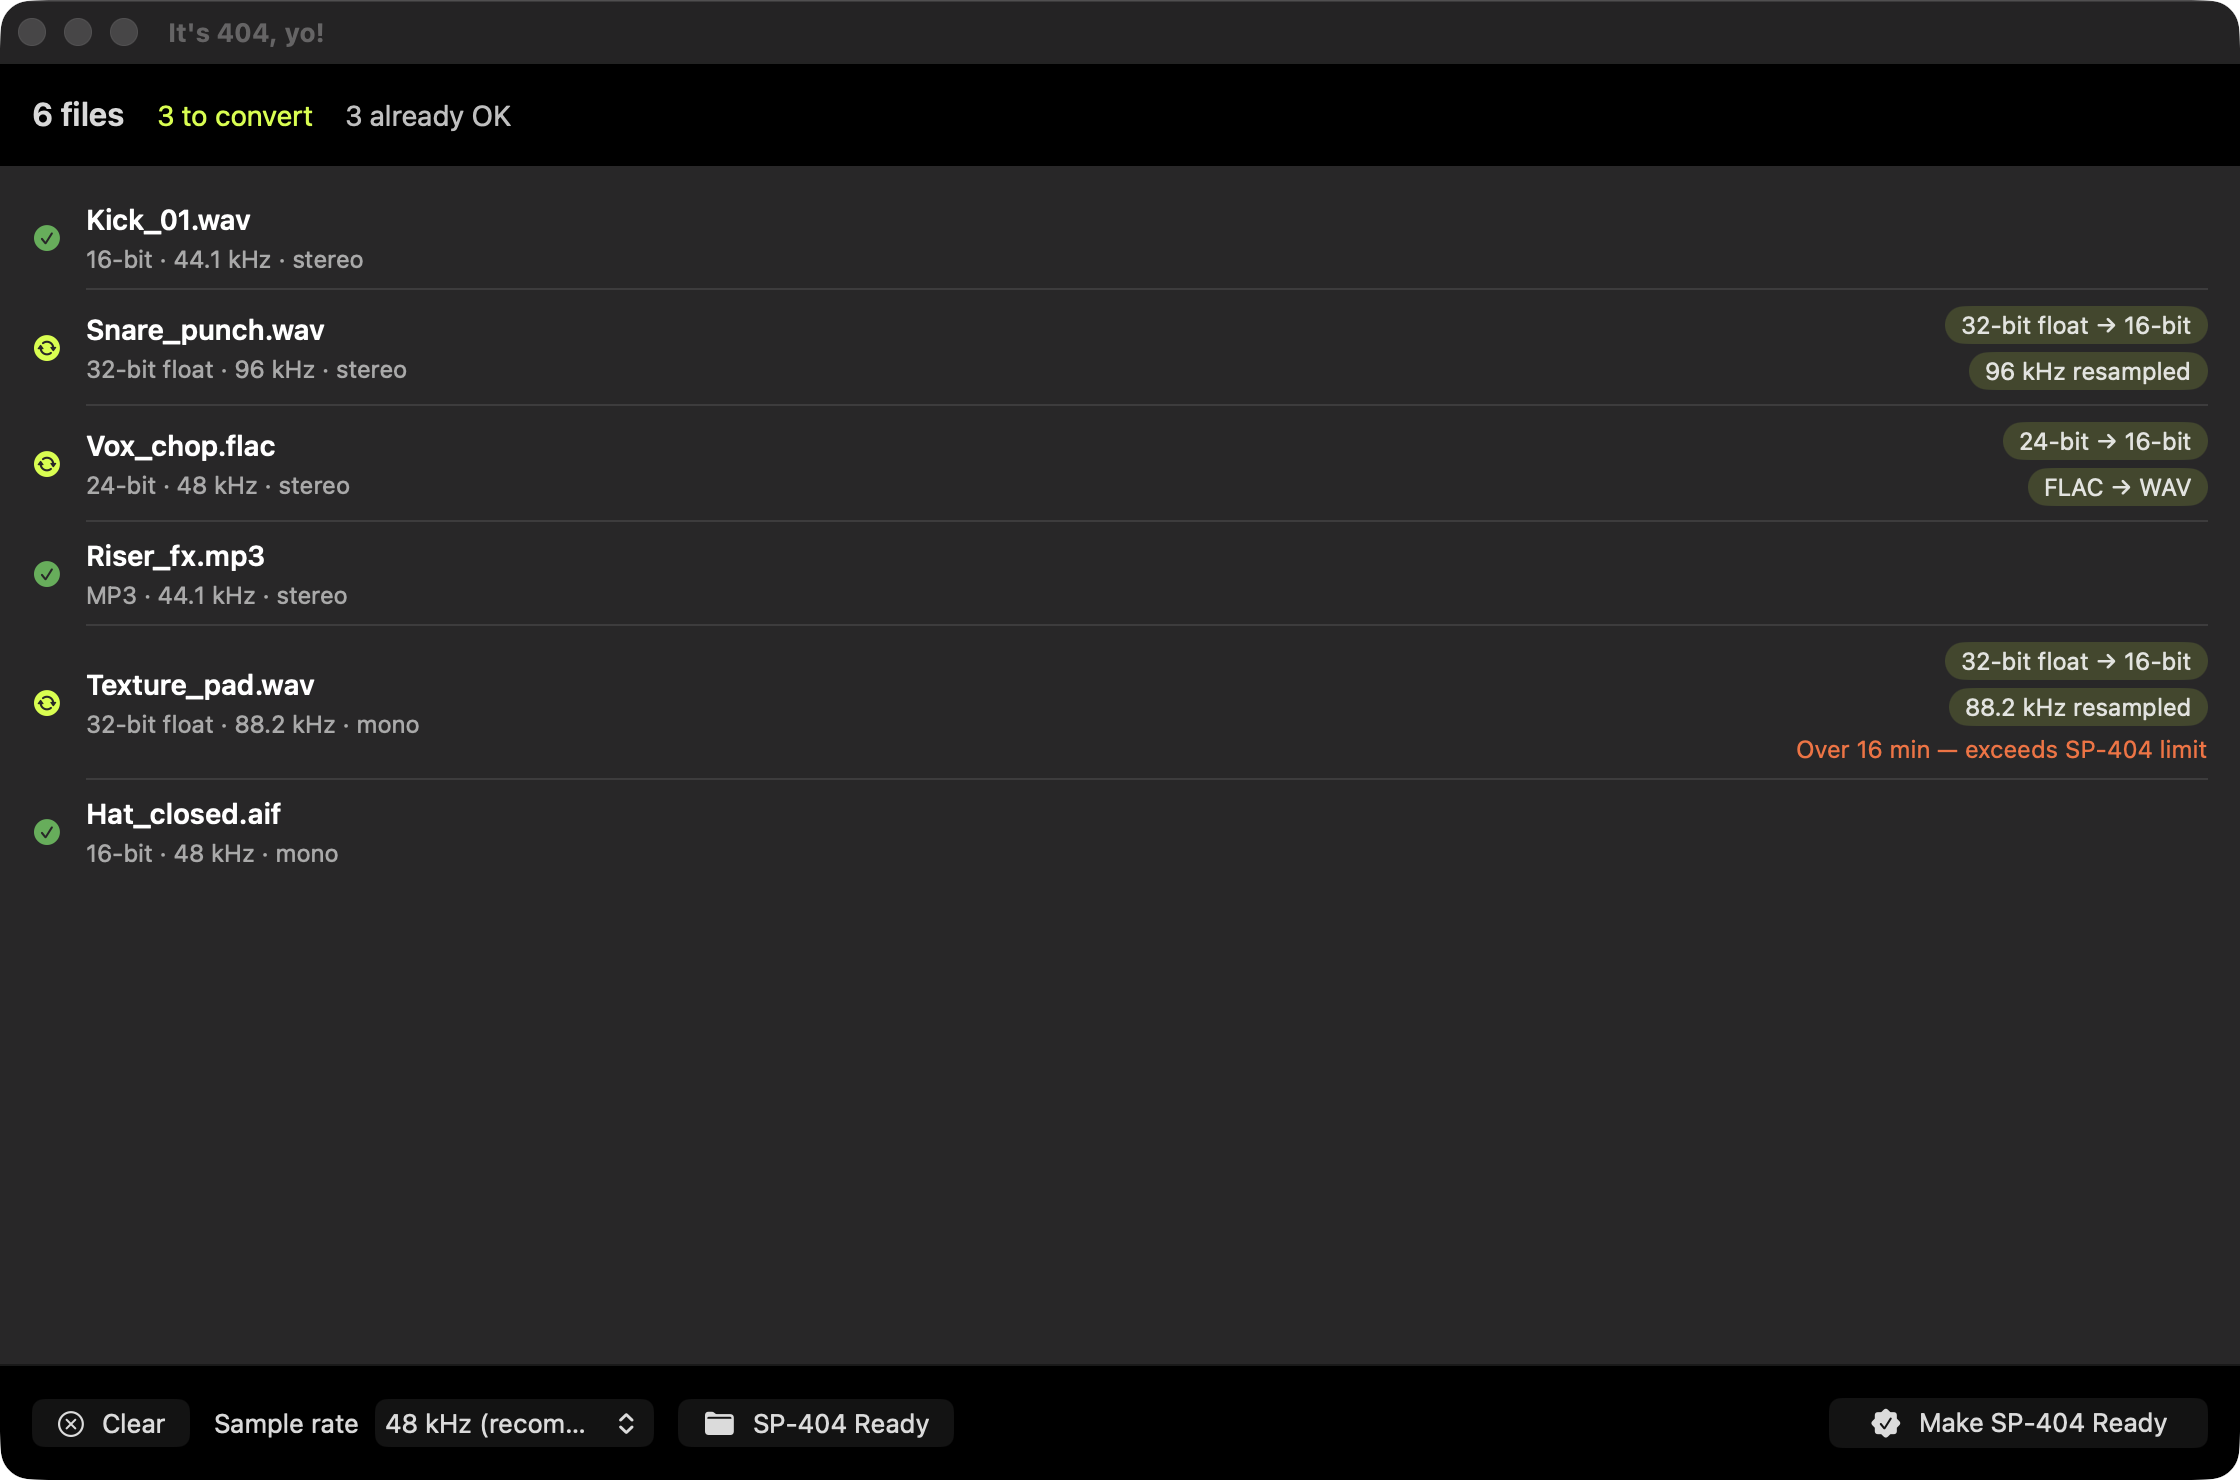Click the green checkmark icon beside Kick_01.wav

pyautogui.click(x=47, y=238)
